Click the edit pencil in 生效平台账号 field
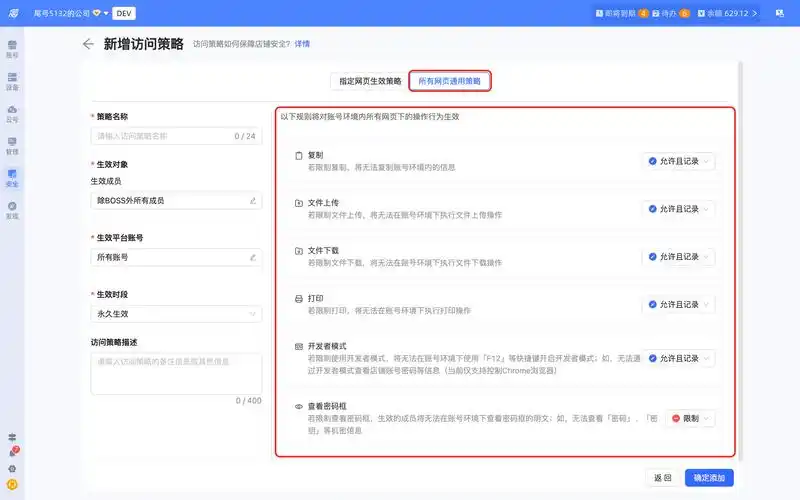 (x=253, y=257)
